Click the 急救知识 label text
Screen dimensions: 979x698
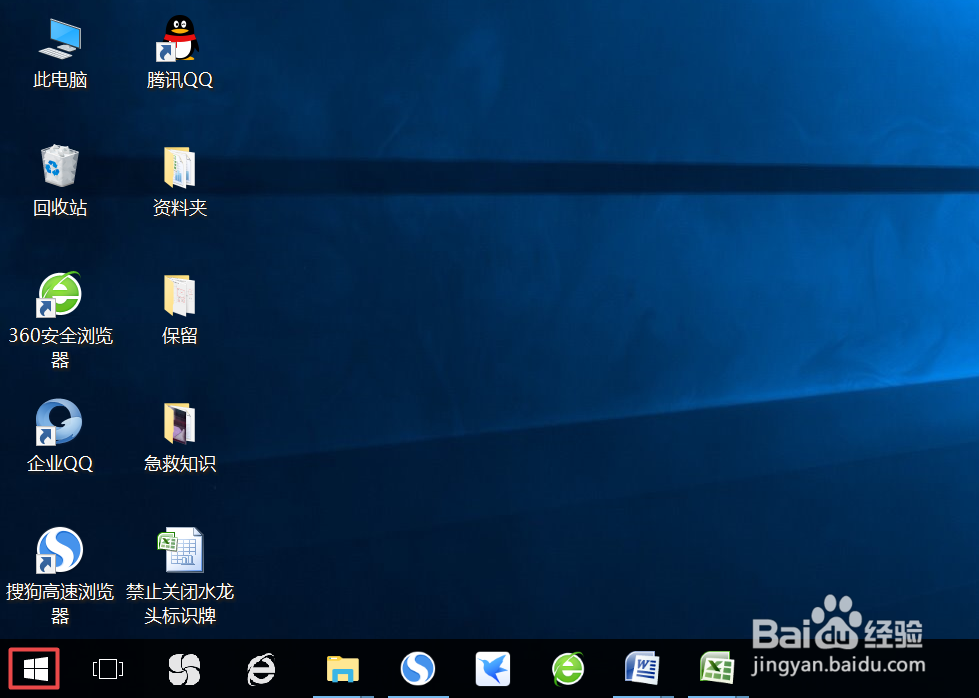180,464
